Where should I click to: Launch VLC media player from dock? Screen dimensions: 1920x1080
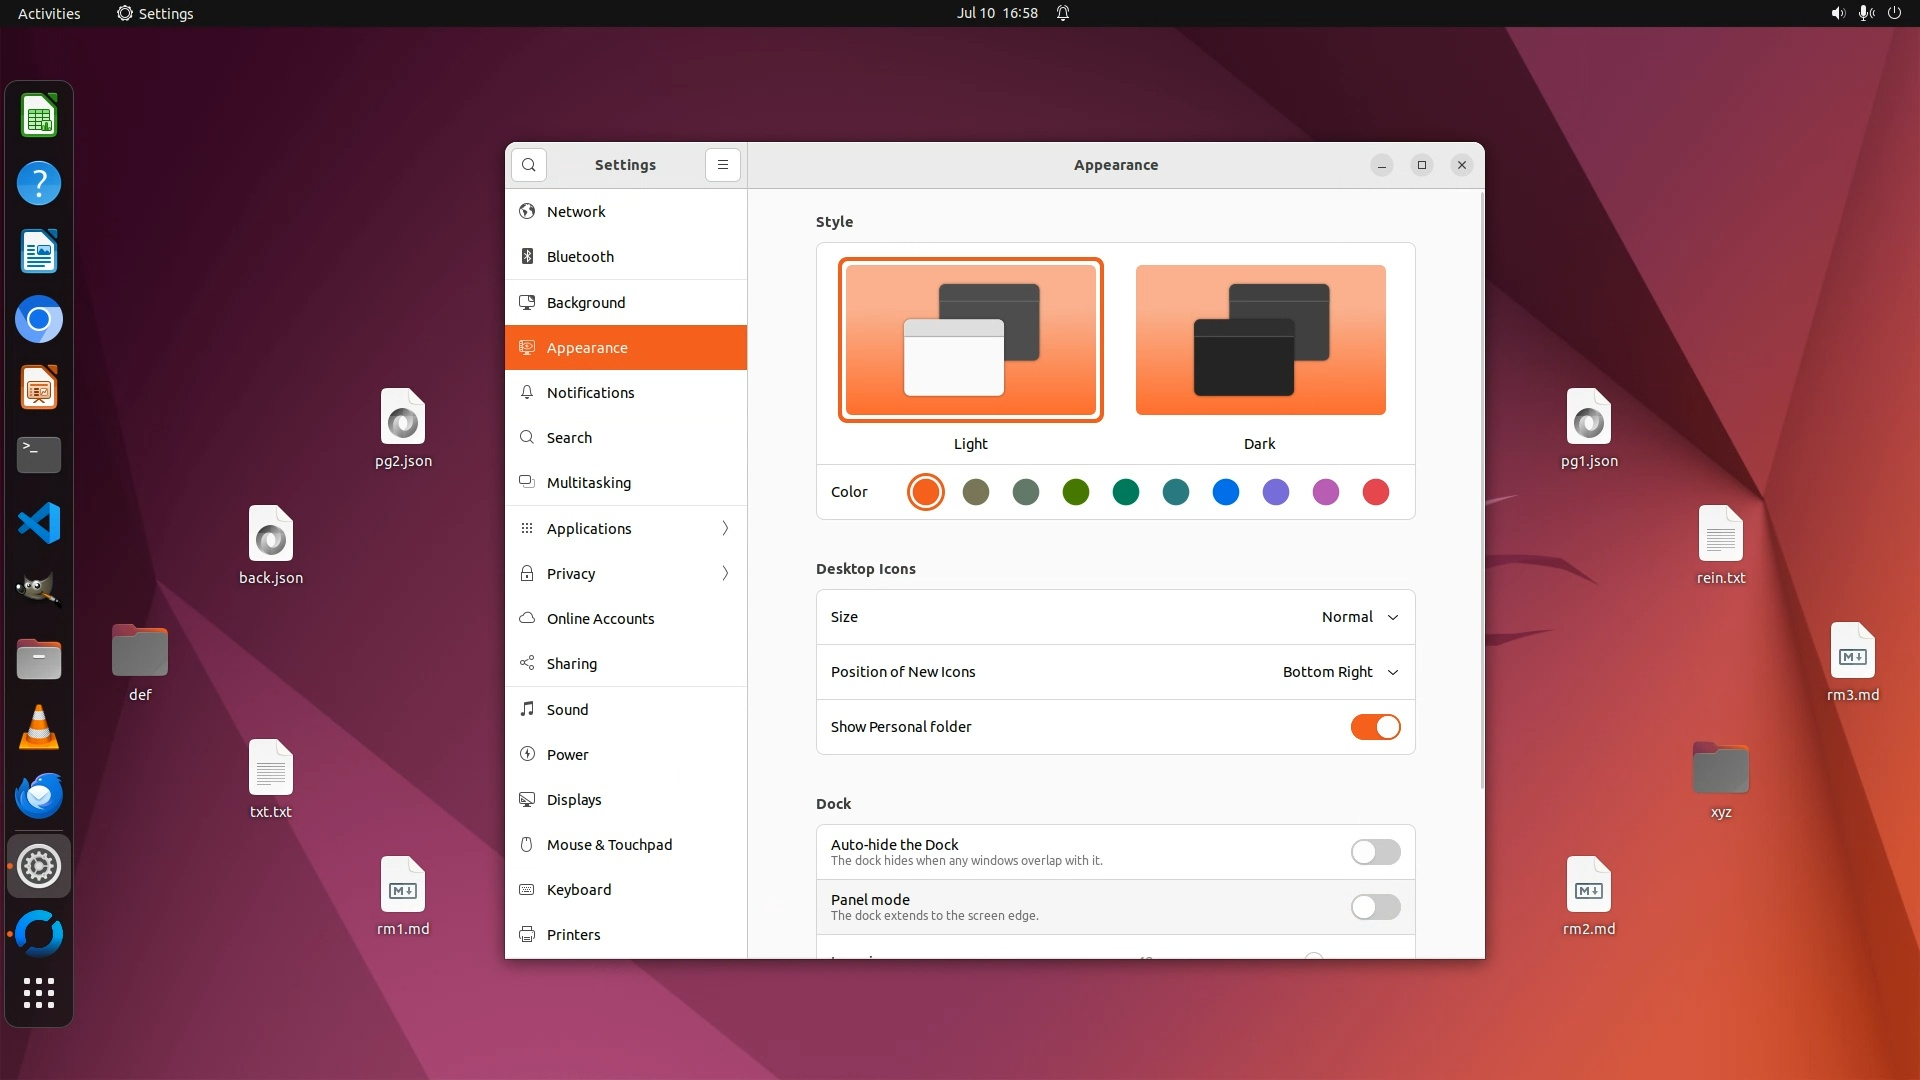pos(39,727)
